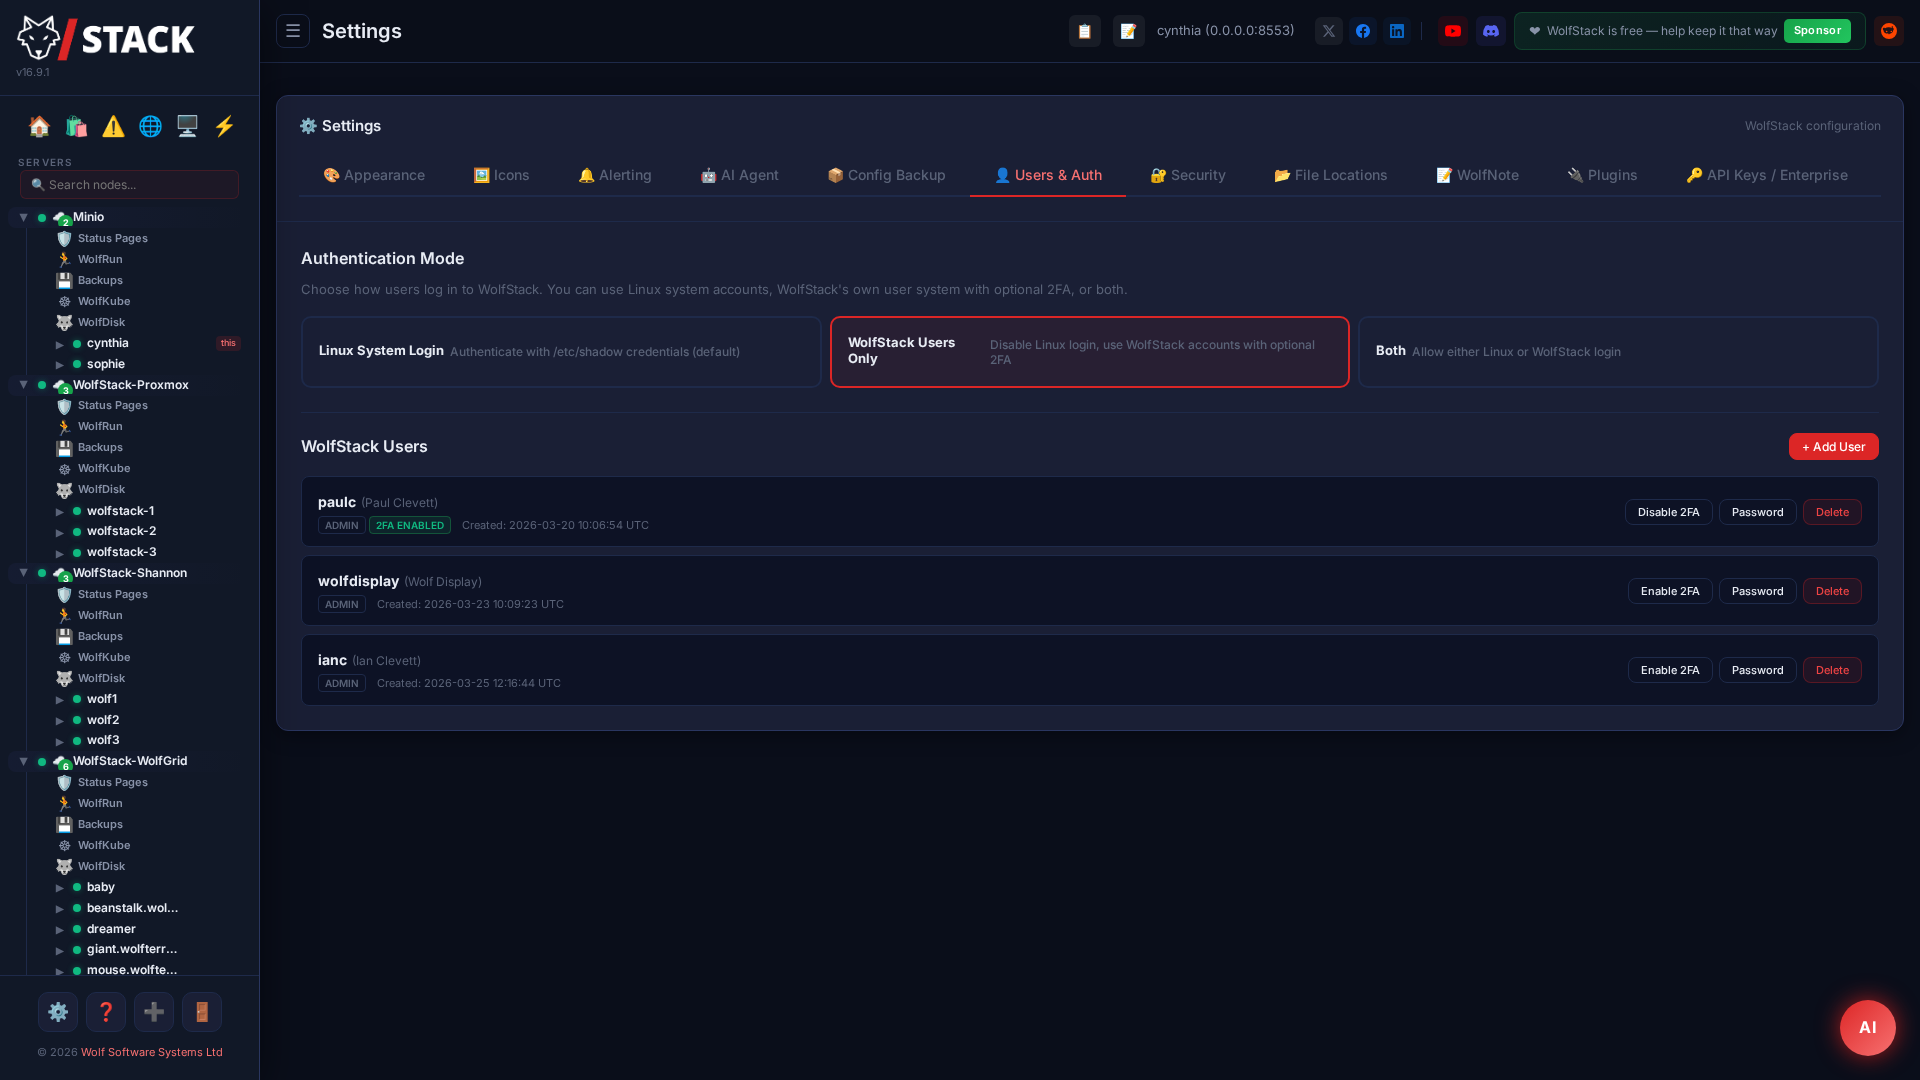Select WolfStack Users Only authentication mode
Image resolution: width=1920 pixels, height=1080 pixels.
pyautogui.click(x=1090, y=352)
